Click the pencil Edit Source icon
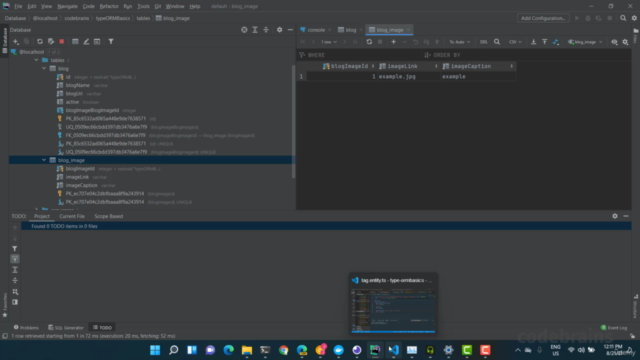 point(86,42)
